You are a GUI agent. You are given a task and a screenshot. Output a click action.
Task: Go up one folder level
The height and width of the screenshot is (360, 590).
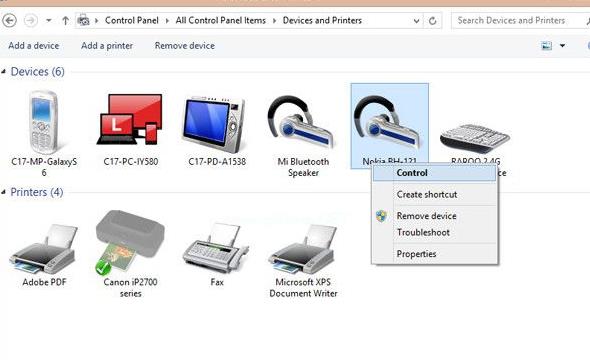pyautogui.click(x=65, y=20)
